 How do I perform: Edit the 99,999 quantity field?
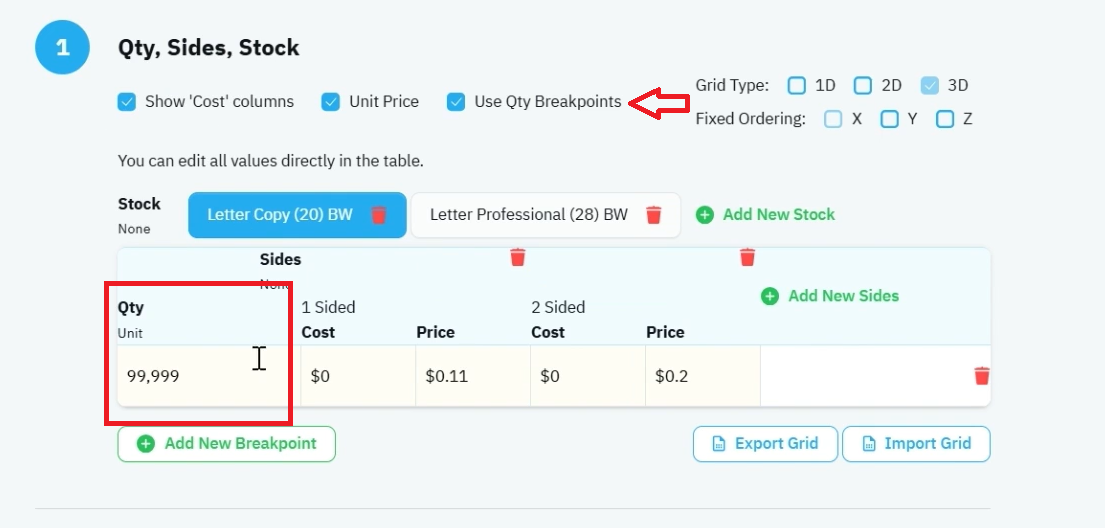209,376
